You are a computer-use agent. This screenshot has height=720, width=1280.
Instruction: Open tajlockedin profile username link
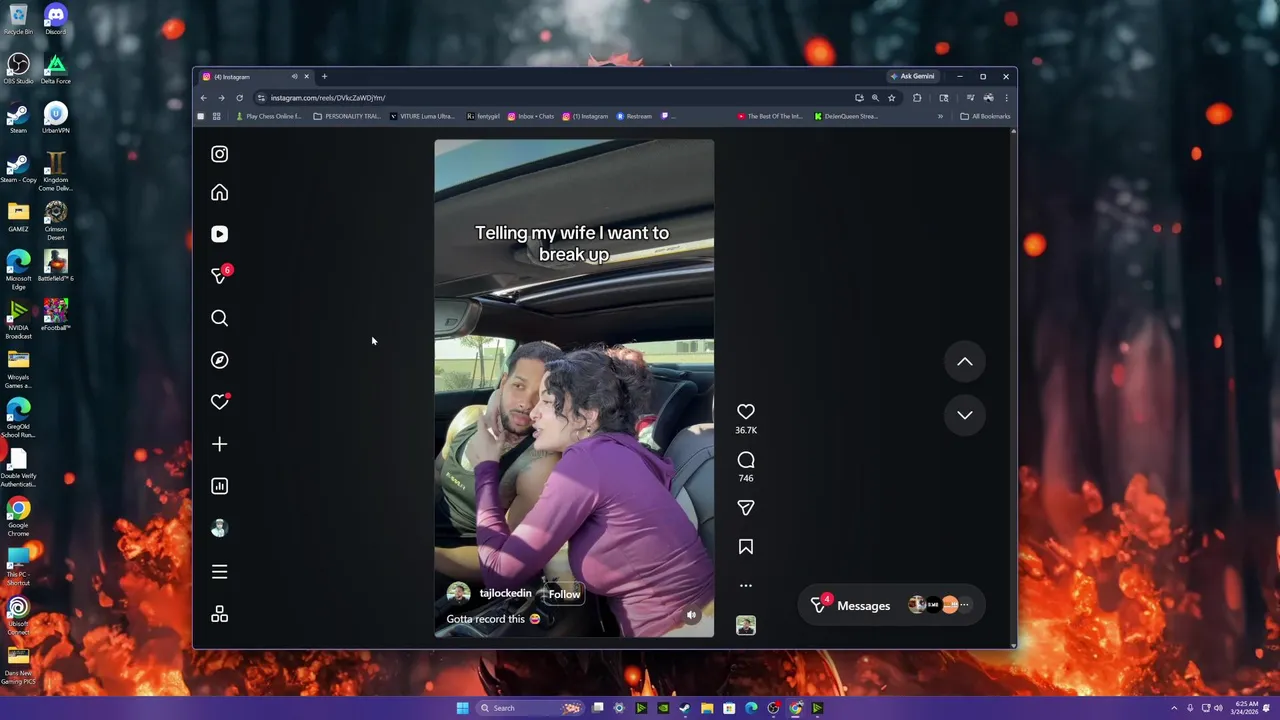click(505, 594)
